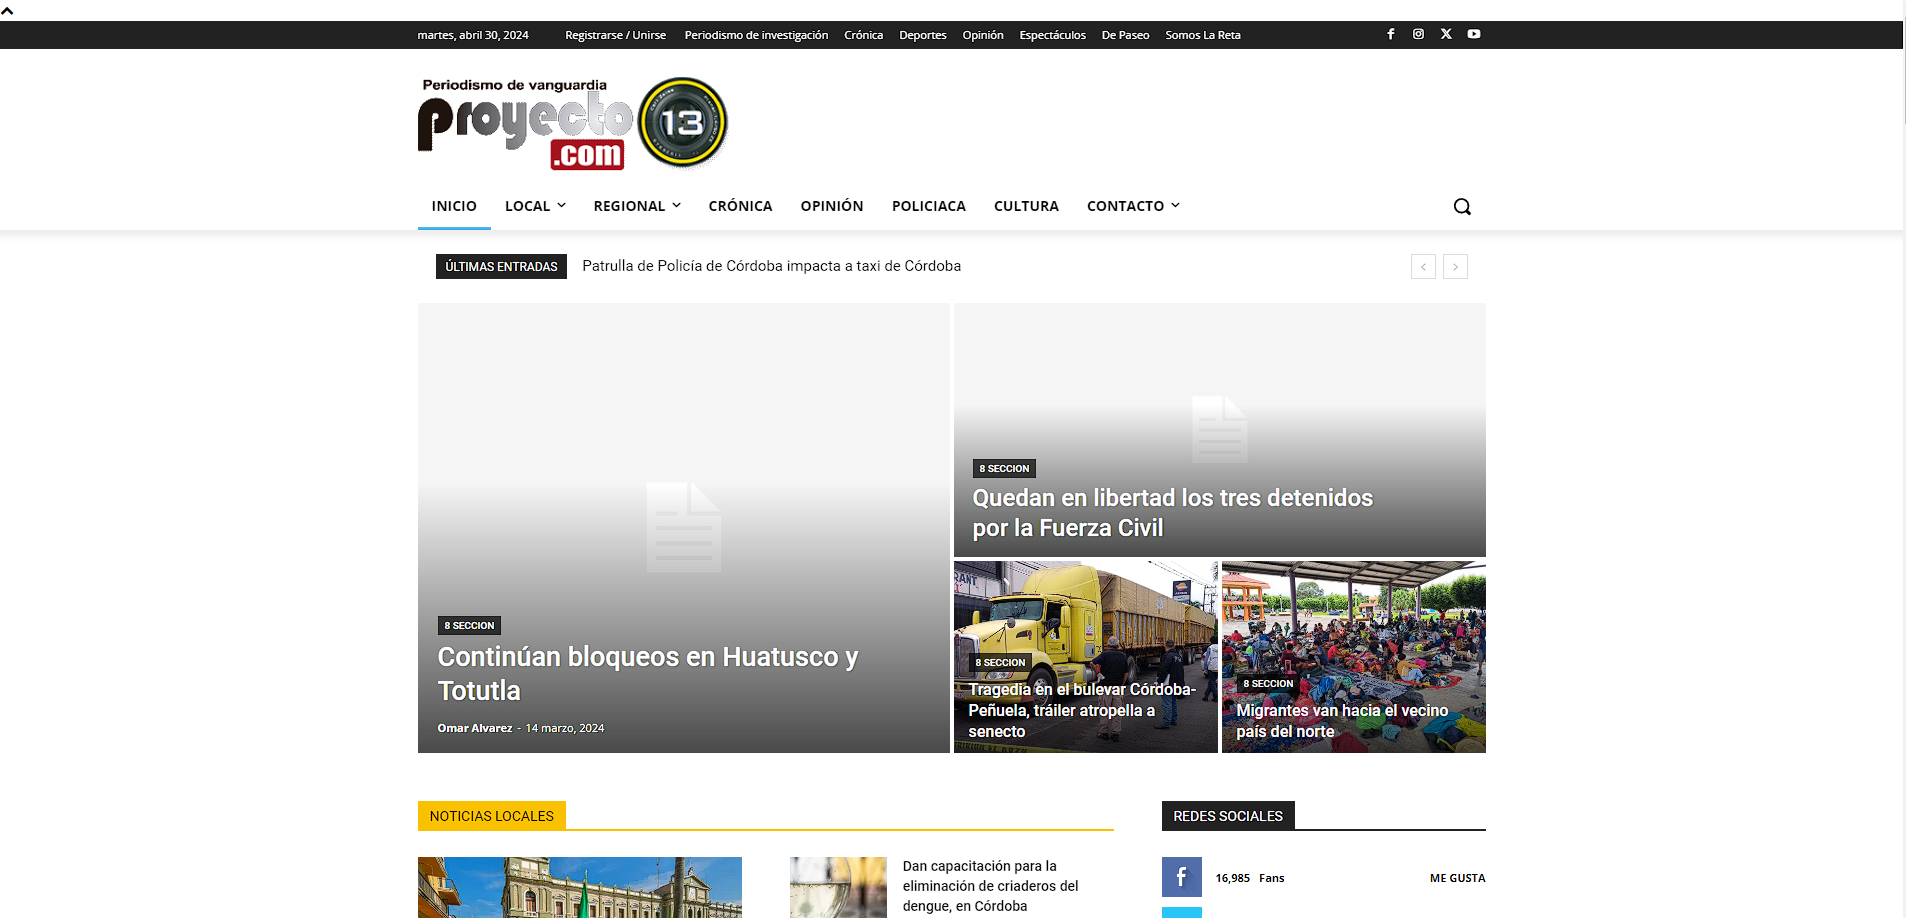Open the X (Twitter) icon in top bar
Screen dimensions: 1906x918
click(1446, 34)
